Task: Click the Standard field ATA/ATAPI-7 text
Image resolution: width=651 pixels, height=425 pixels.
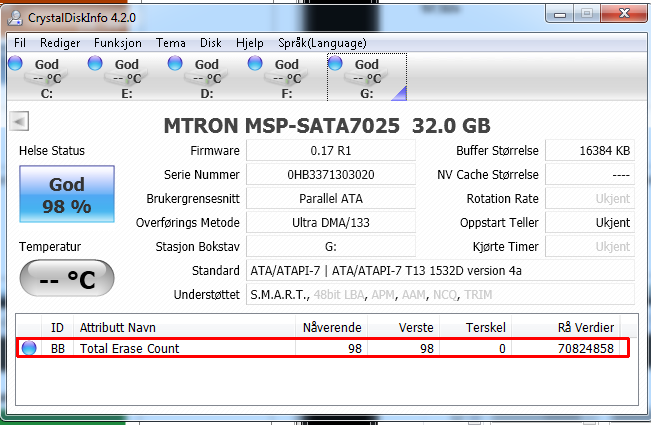Action: 441,271
